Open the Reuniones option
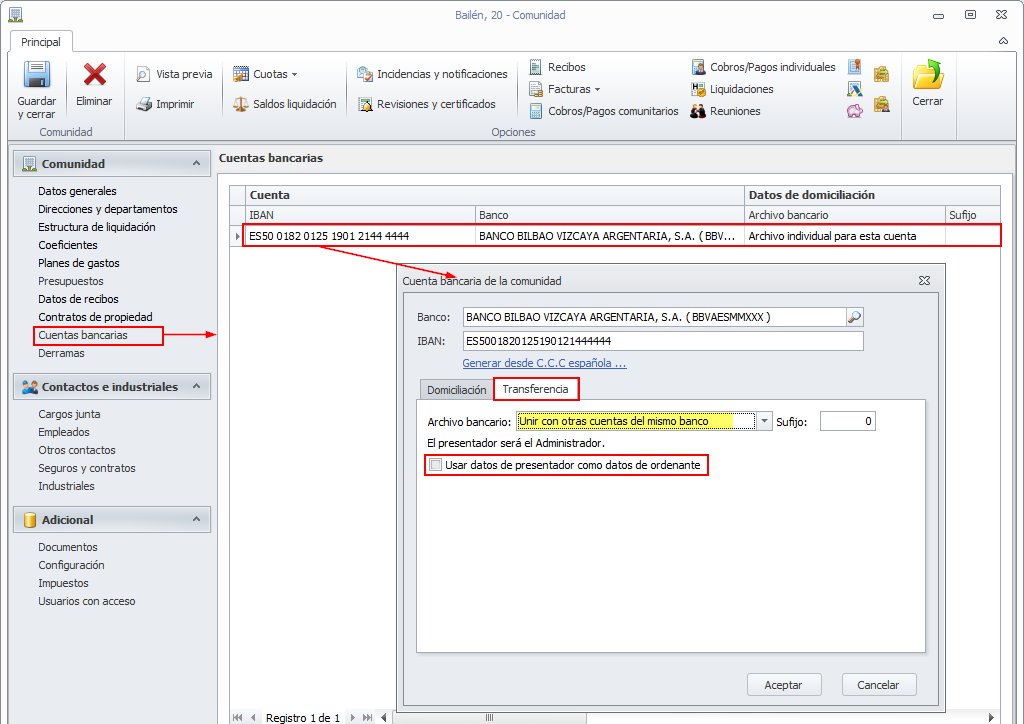 click(x=726, y=112)
